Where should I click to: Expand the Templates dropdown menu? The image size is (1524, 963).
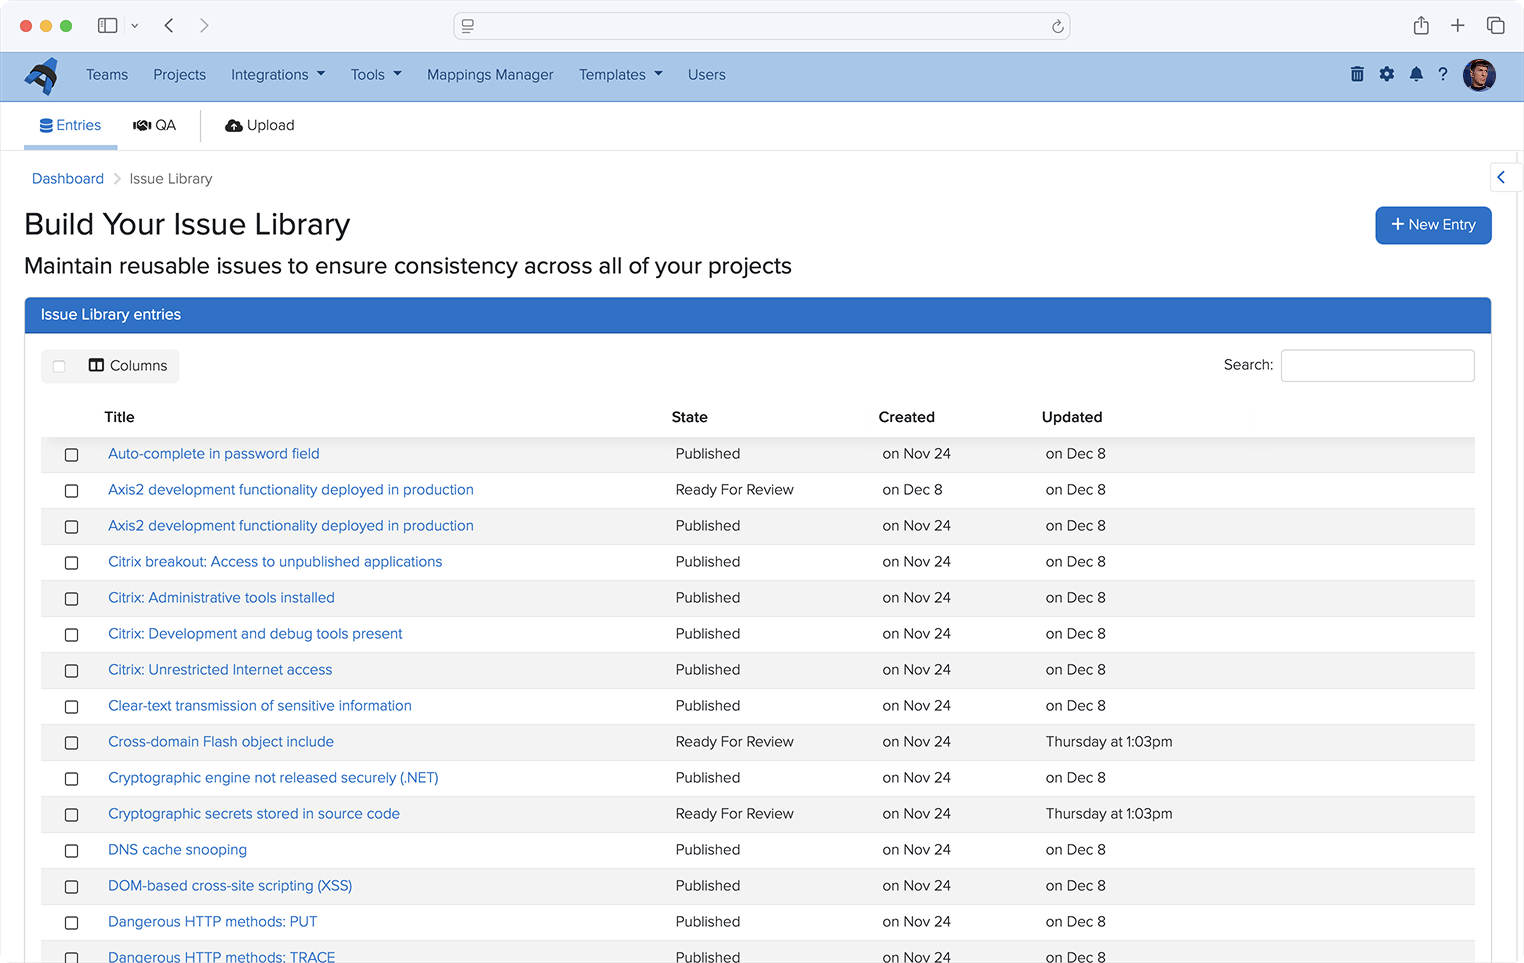(620, 75)
